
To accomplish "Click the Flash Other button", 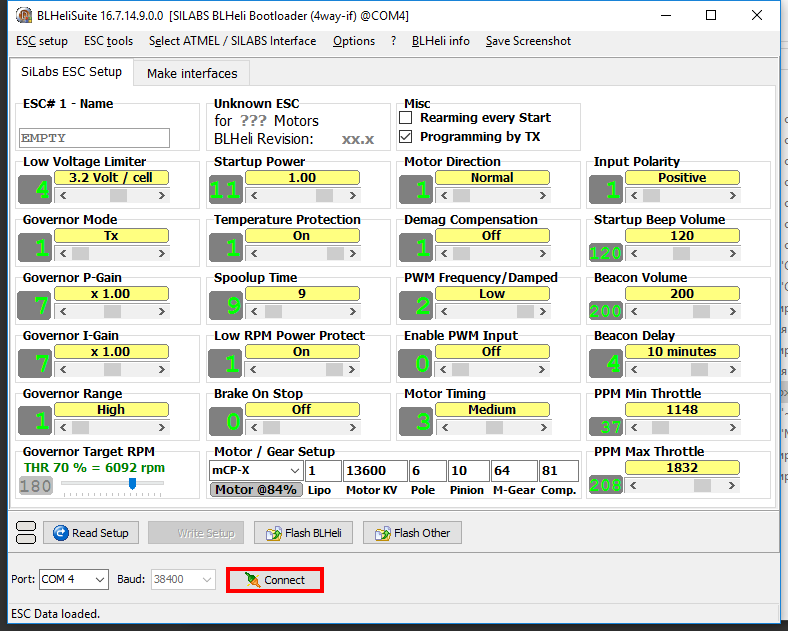I will (412, 533).
